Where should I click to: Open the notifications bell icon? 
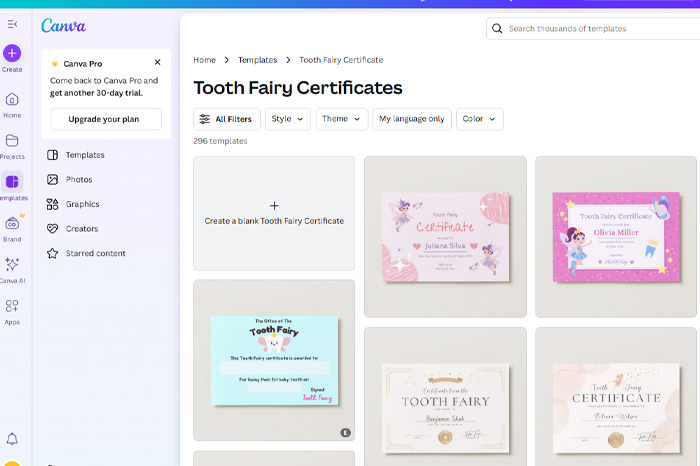[12, 439]
